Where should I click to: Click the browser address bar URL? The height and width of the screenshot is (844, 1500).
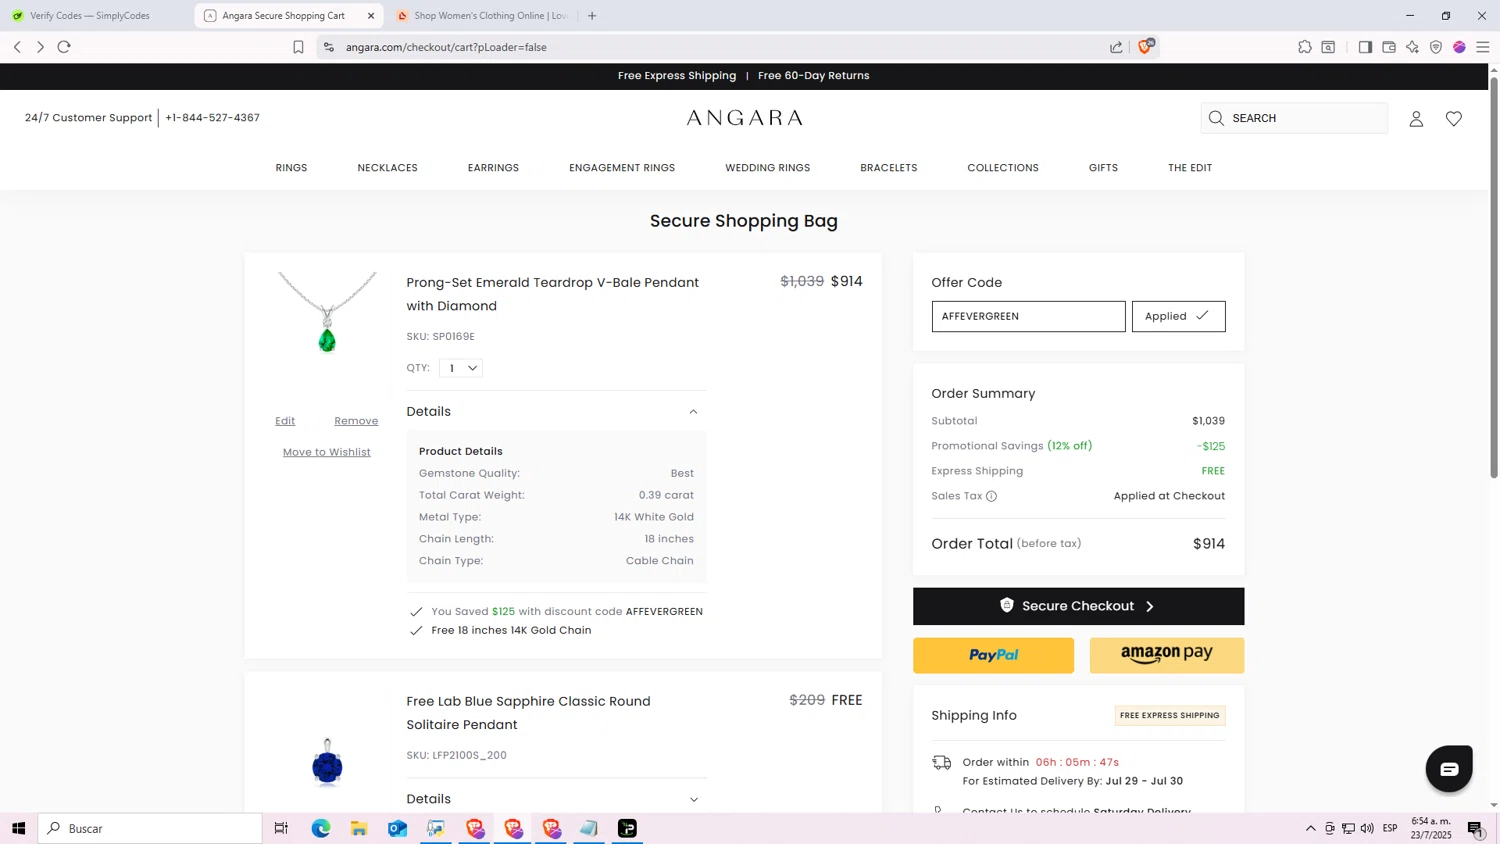[446, 47]
